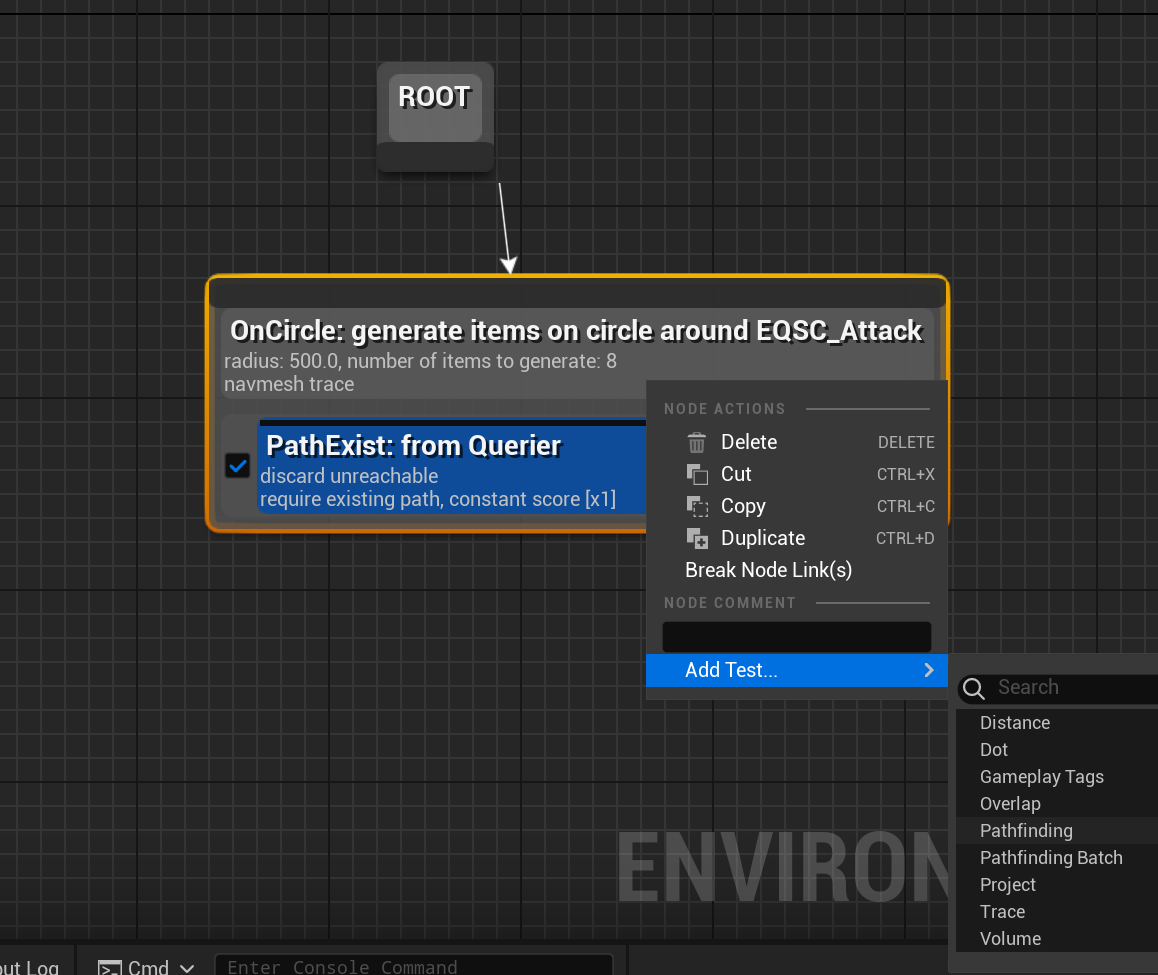Click the Duplicate icon in context menu
This screenshot has width=1158, height=975.
[696, 538]
